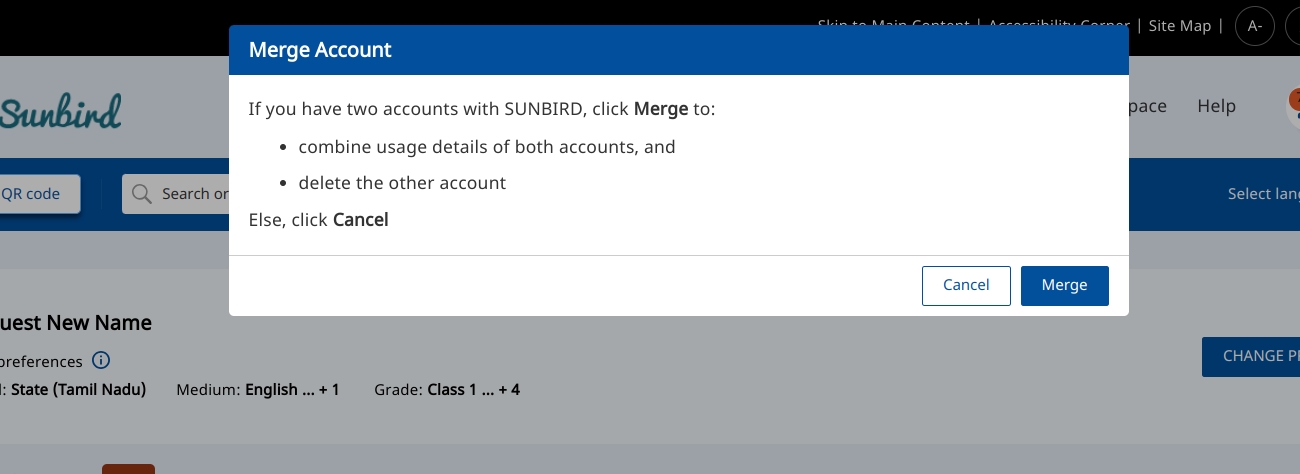Click the orange tile below the preferences
The image size is (1300, 474).
(128, 469)
